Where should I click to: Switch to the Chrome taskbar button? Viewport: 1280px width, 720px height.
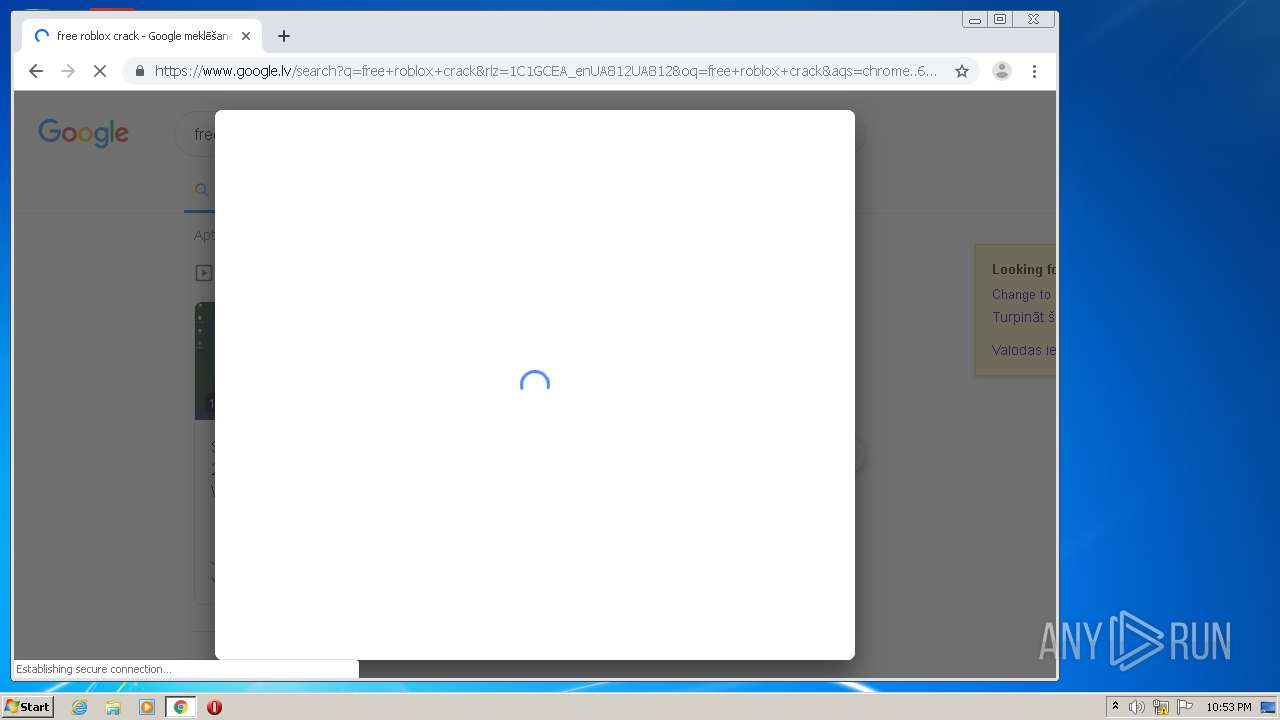180,707
